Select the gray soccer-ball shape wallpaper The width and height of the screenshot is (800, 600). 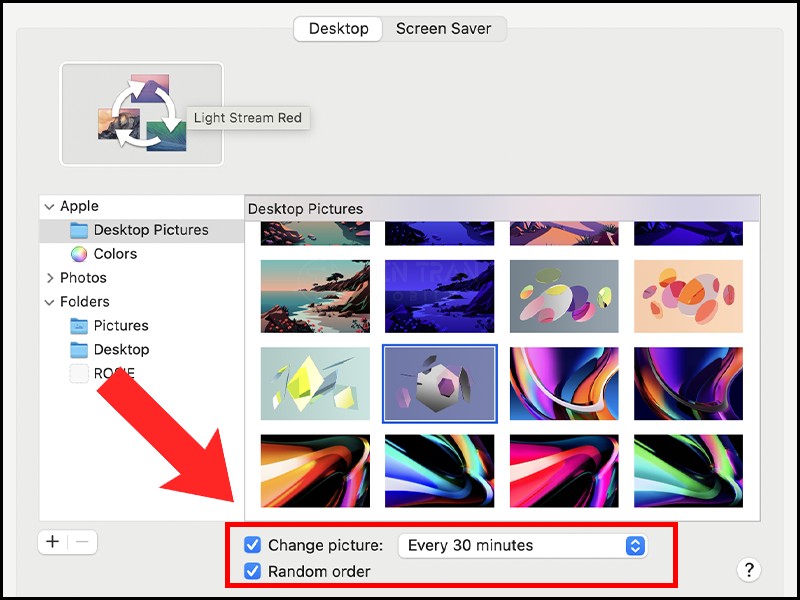tap(439, 384)
